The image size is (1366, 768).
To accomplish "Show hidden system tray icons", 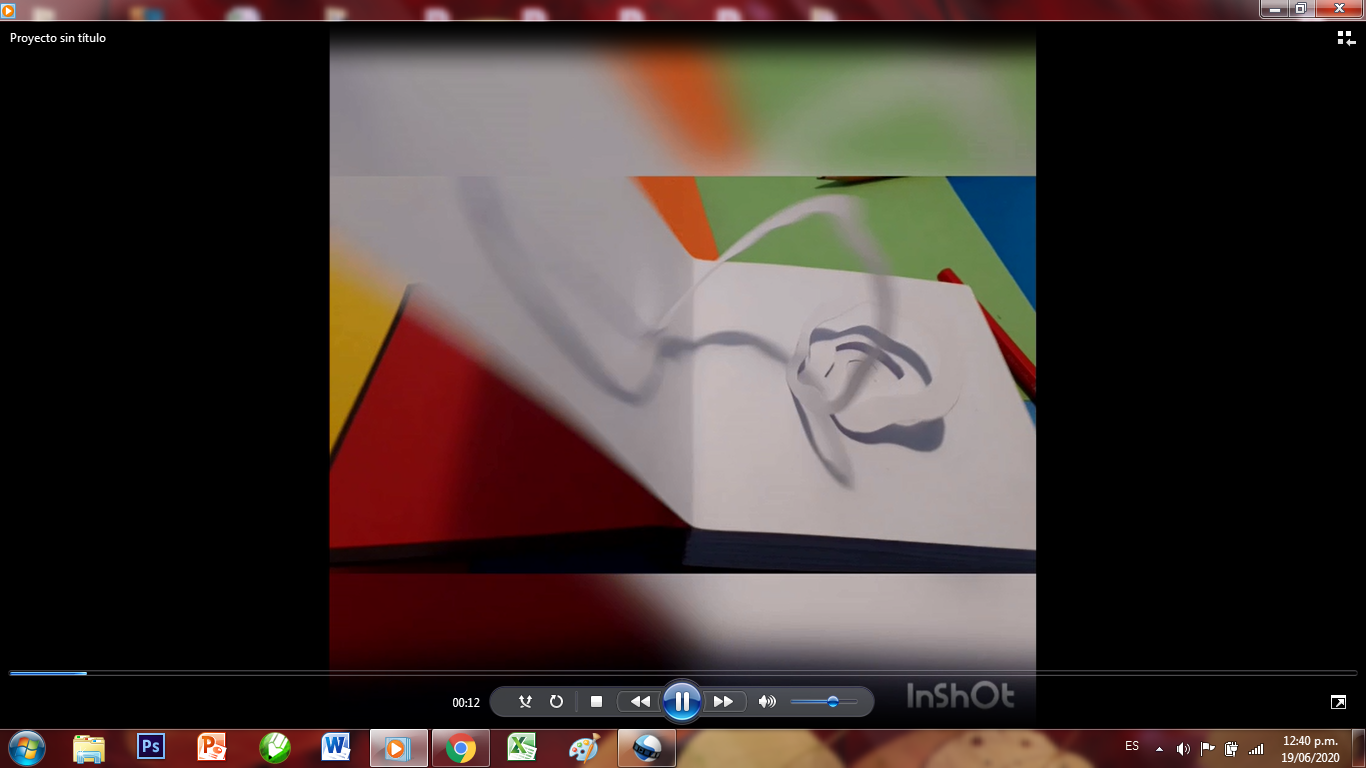I will pos(1160,748).
